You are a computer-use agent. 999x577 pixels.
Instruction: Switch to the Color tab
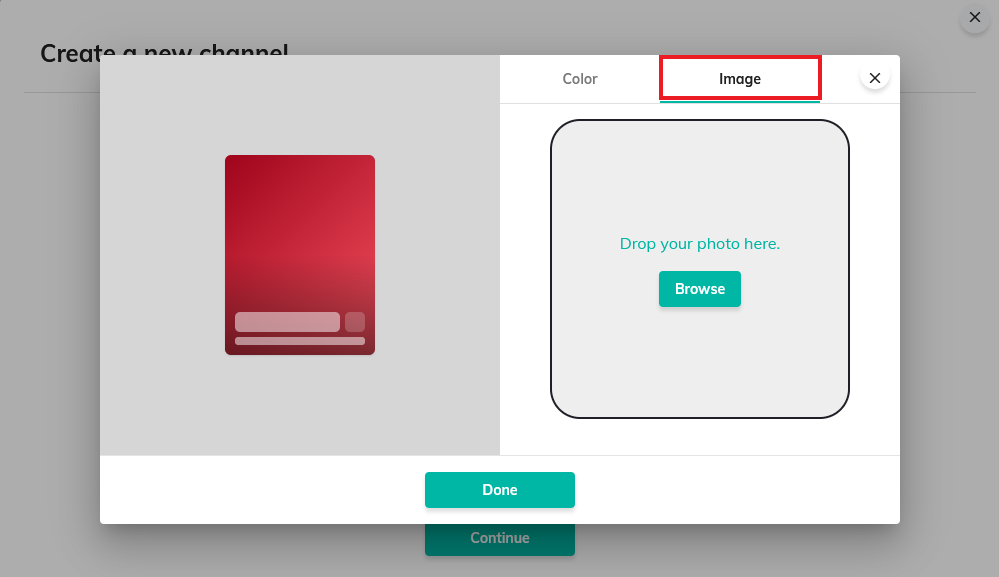[580, 79]
